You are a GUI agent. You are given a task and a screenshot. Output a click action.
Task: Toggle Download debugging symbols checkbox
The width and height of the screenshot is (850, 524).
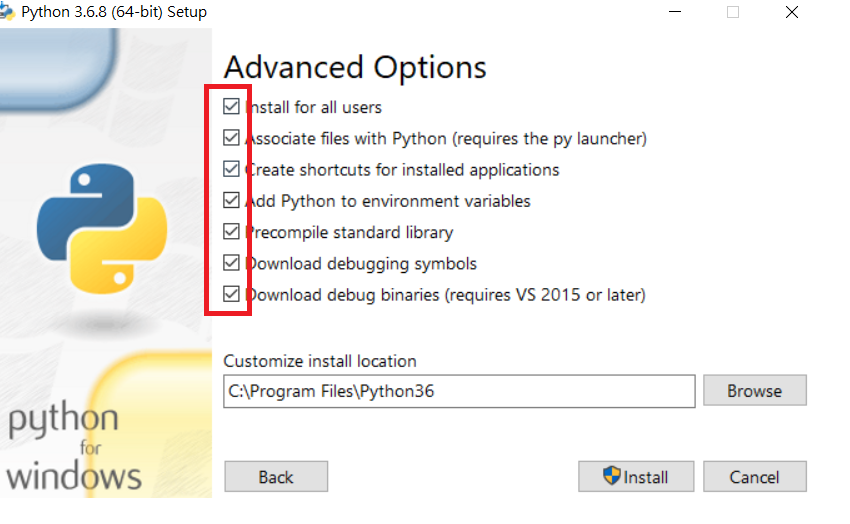[231, 263]
